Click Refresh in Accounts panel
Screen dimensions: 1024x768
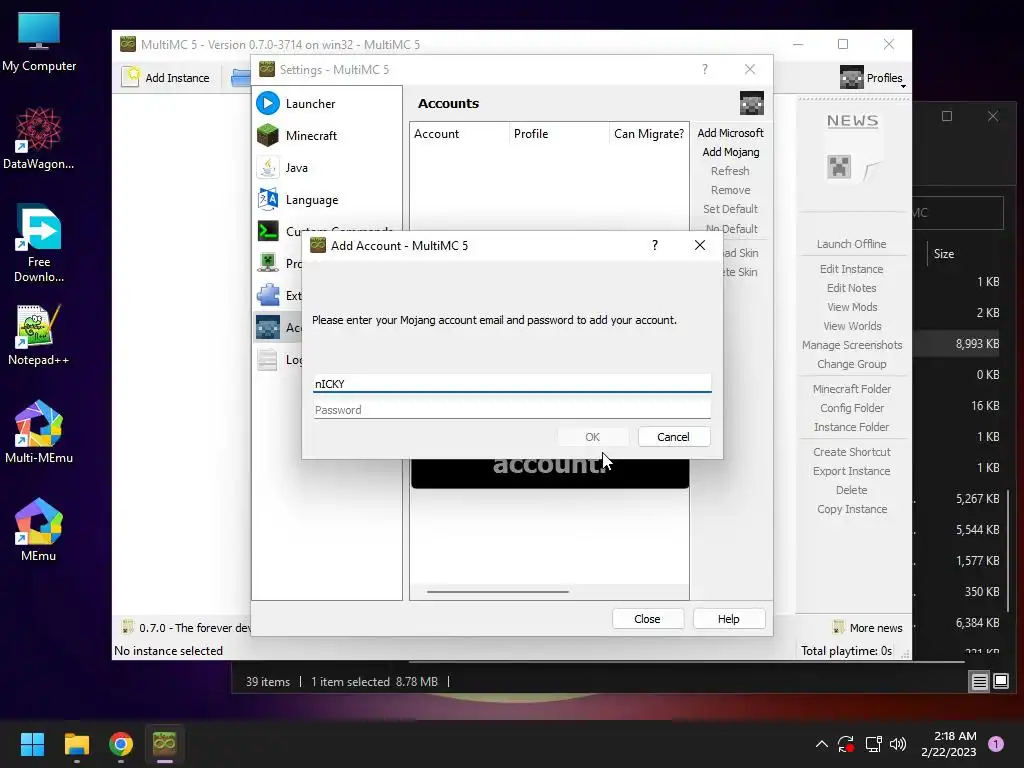730,171
